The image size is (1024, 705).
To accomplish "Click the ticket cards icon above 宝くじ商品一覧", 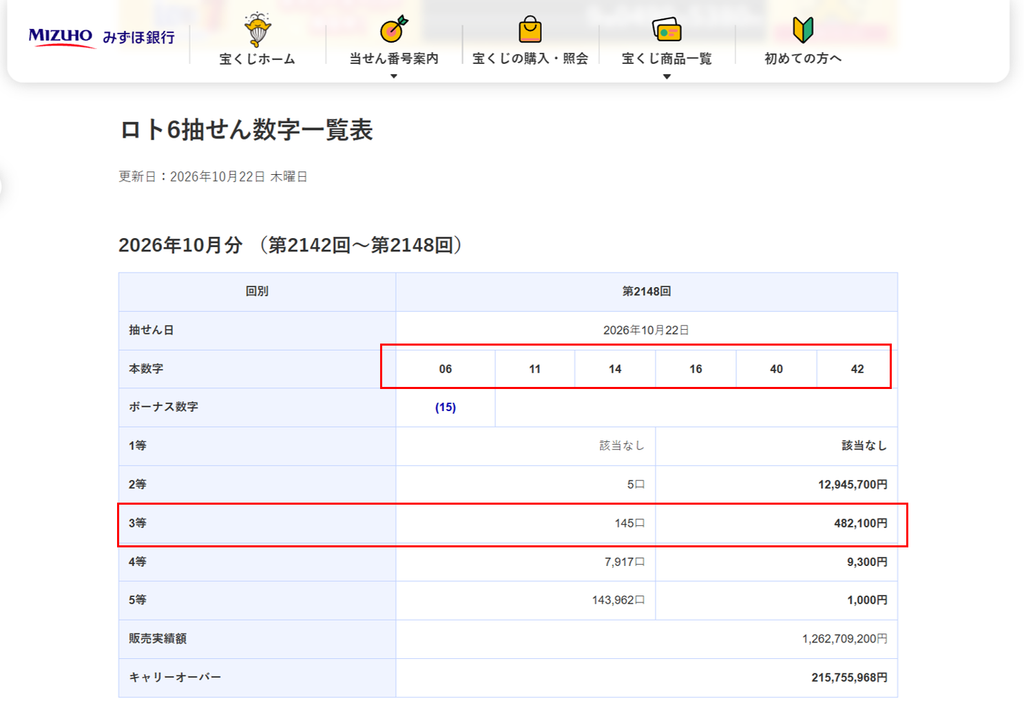I will pos(667,29).
